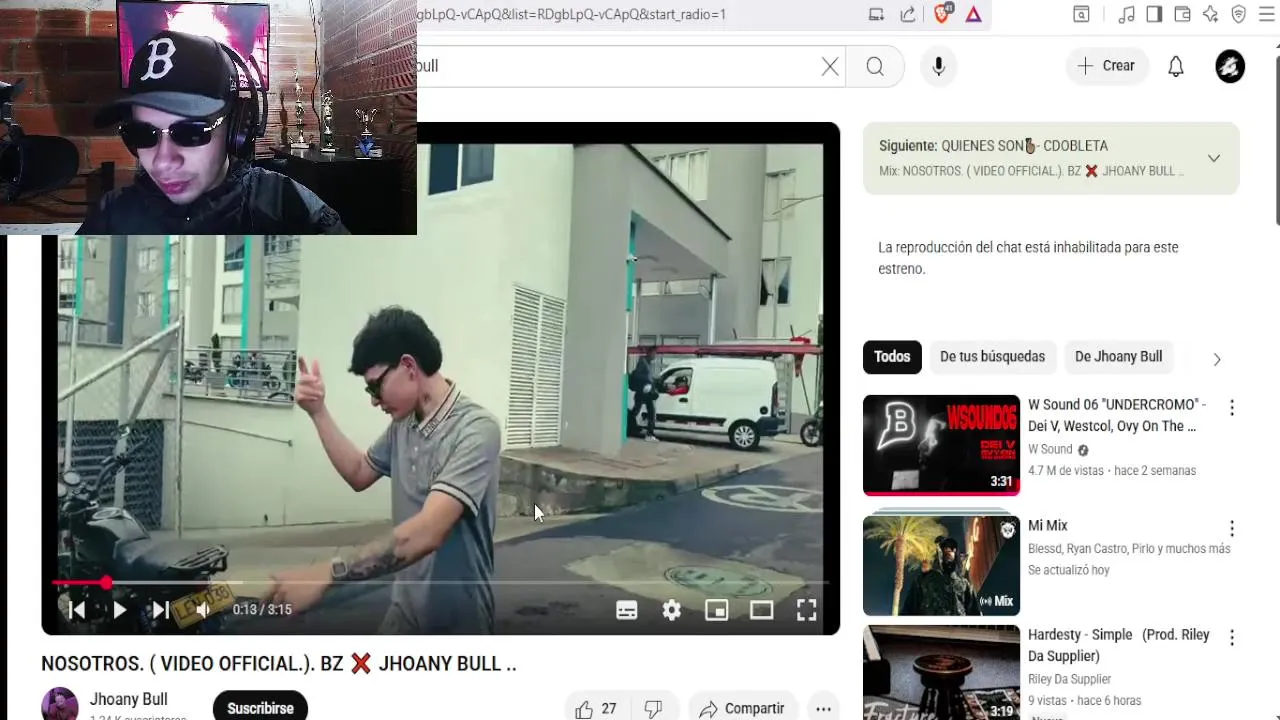Toggle subtitles in the video player
Viewport: 1280px width, 720px height.
pos(627,609)
